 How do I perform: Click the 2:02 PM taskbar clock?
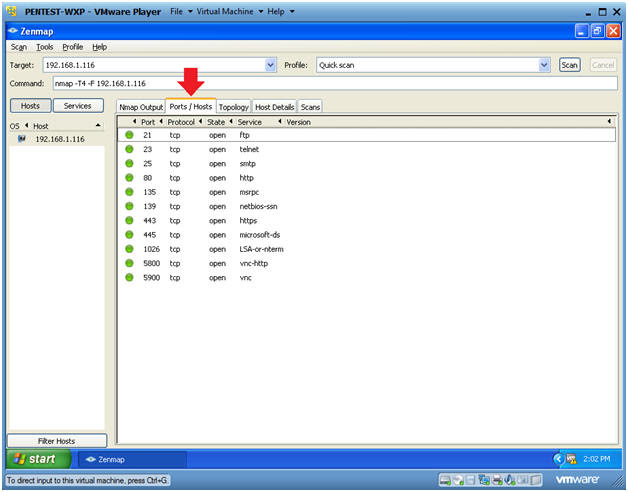(x=596, y=459)
